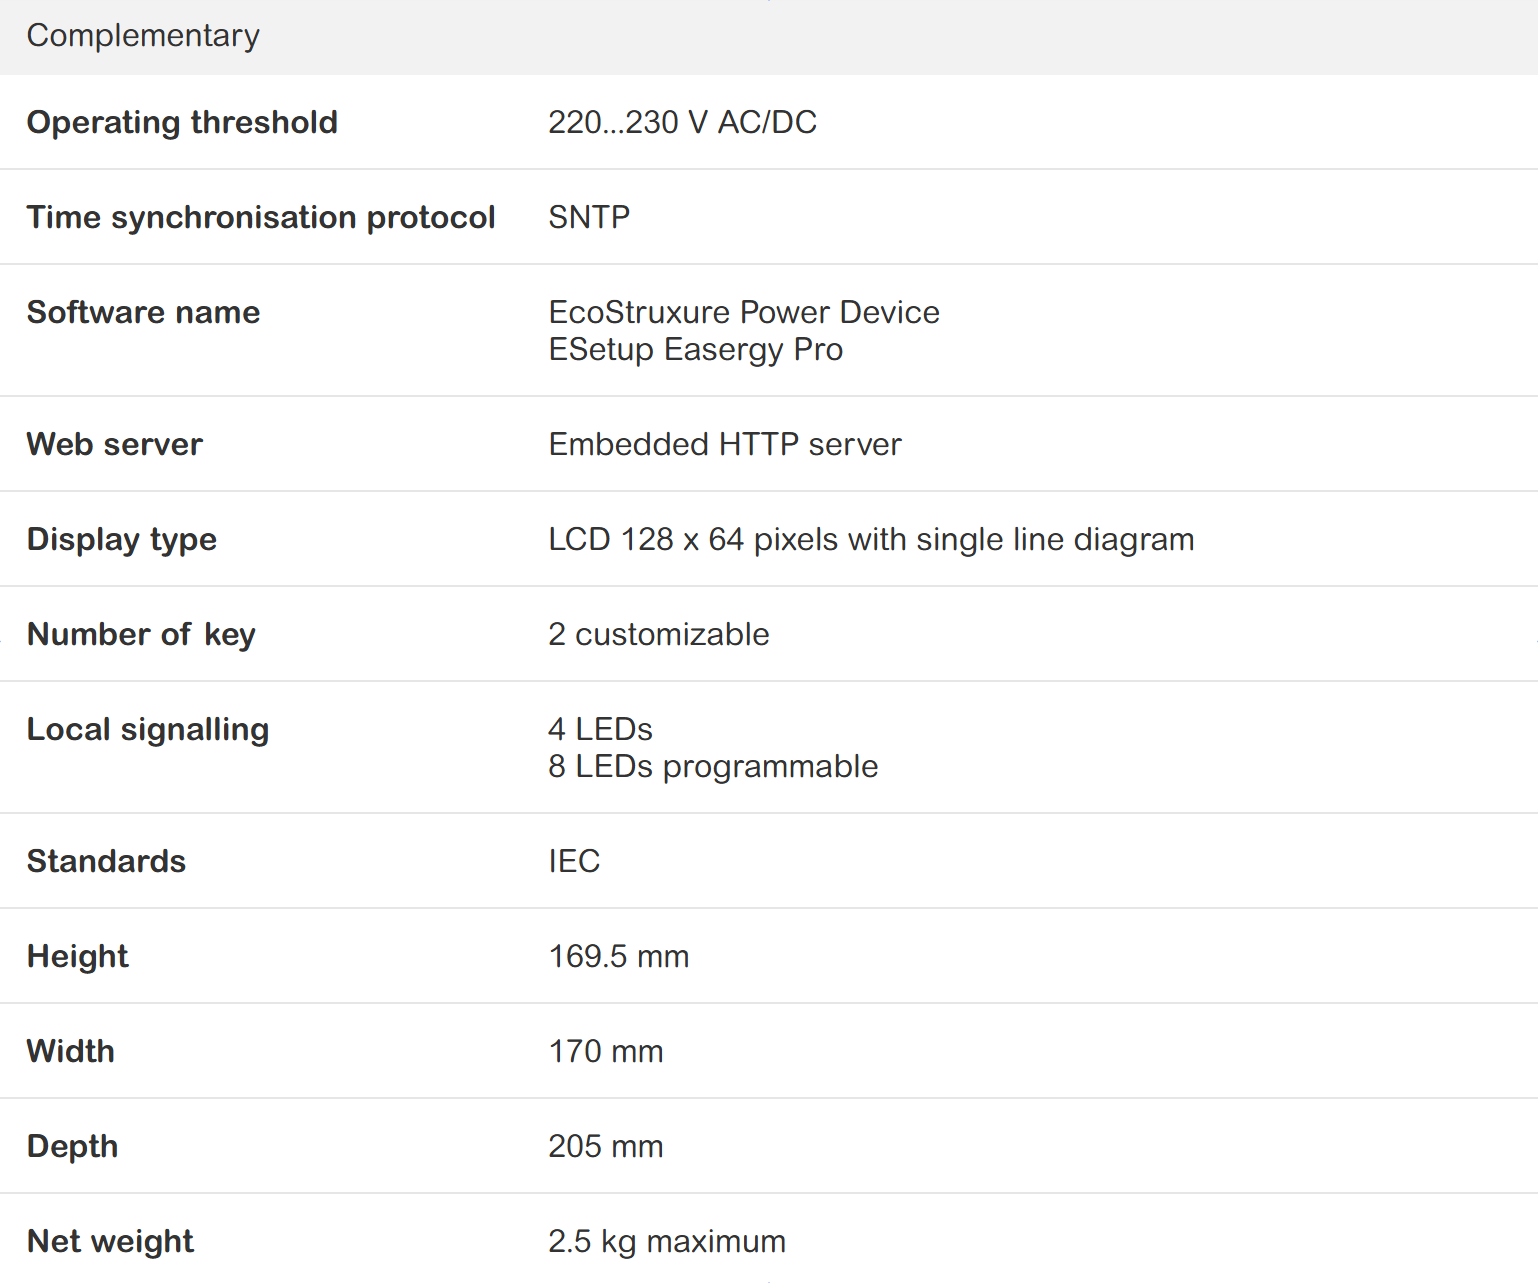Click the 2 customizable value

[x=658, y=634]
